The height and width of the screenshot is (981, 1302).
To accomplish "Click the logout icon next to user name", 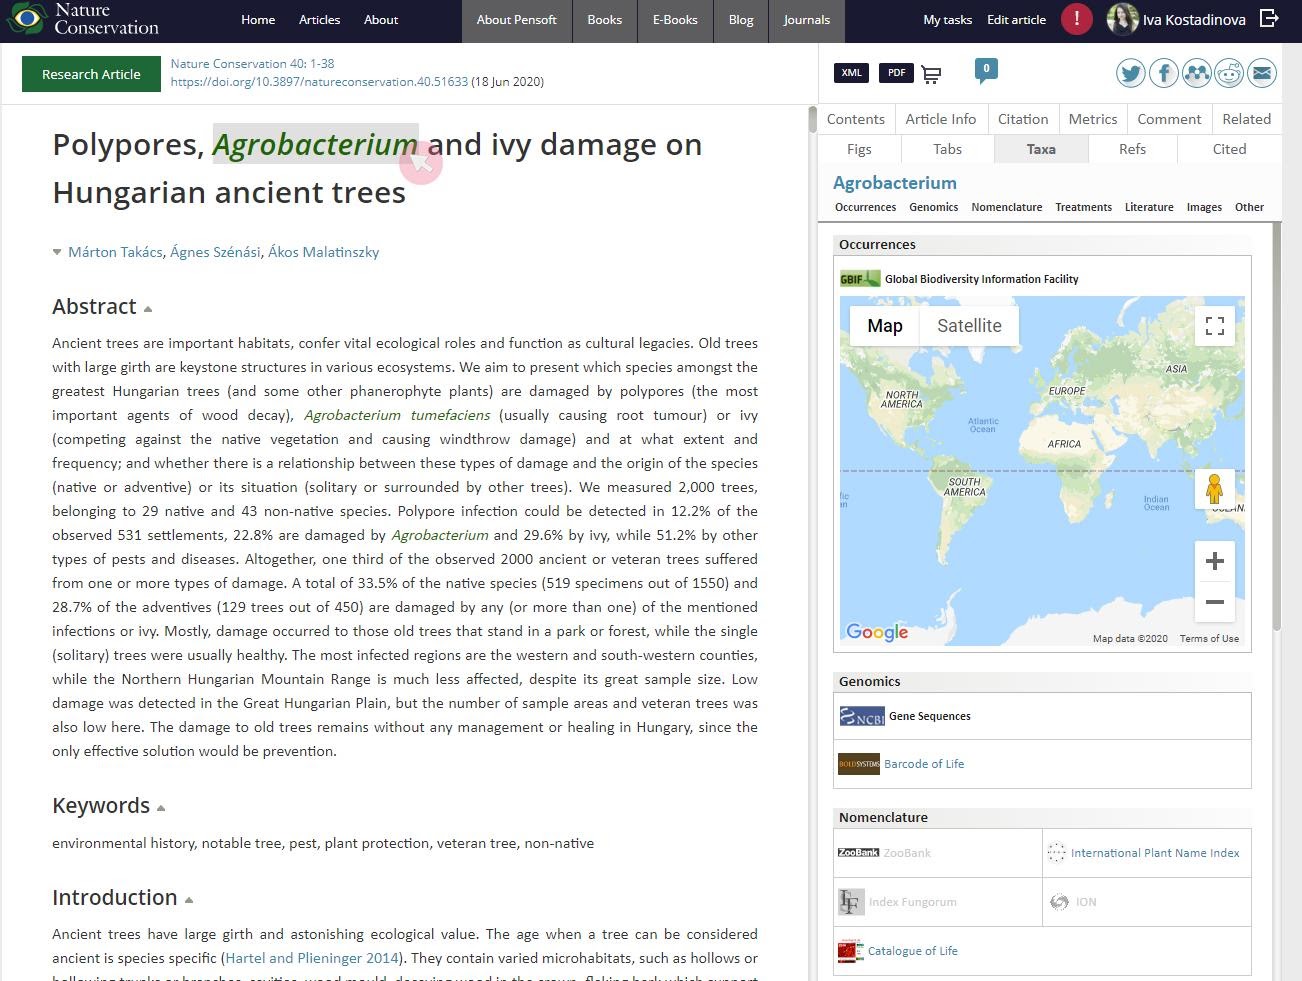I will pos(1269,19).
